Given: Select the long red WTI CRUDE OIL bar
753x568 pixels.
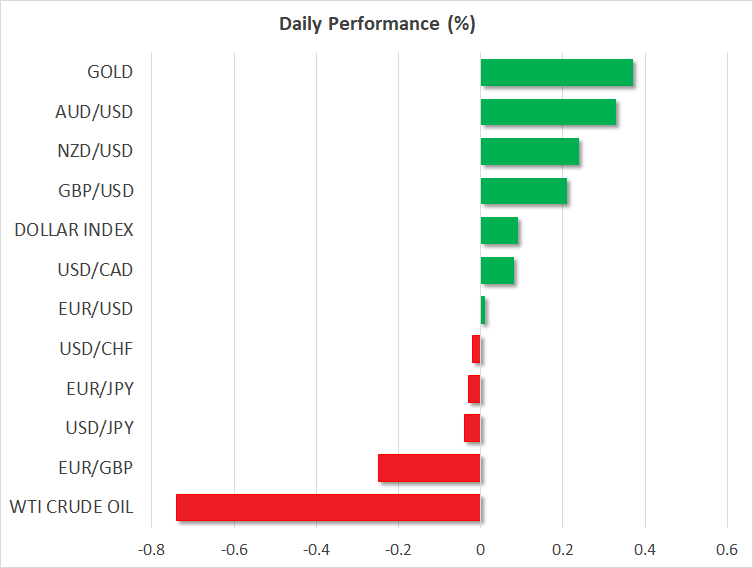Looking at the screenshot, I should click(328, 507).
